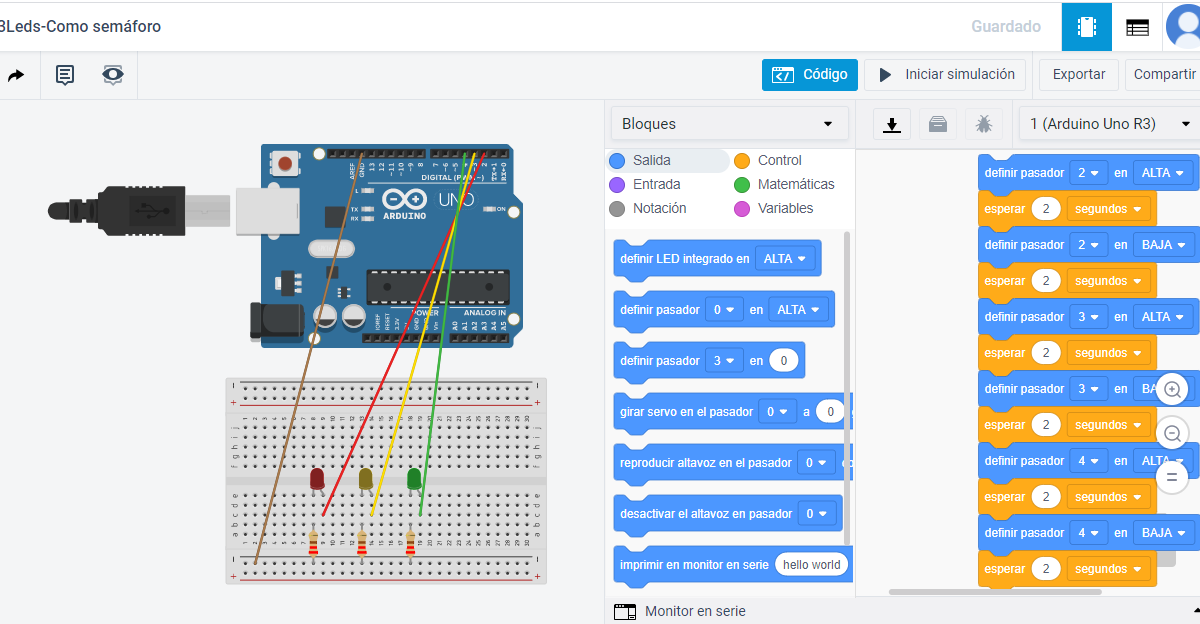Click the download sketch icon
1200x624 pixels.
point(890,124)
